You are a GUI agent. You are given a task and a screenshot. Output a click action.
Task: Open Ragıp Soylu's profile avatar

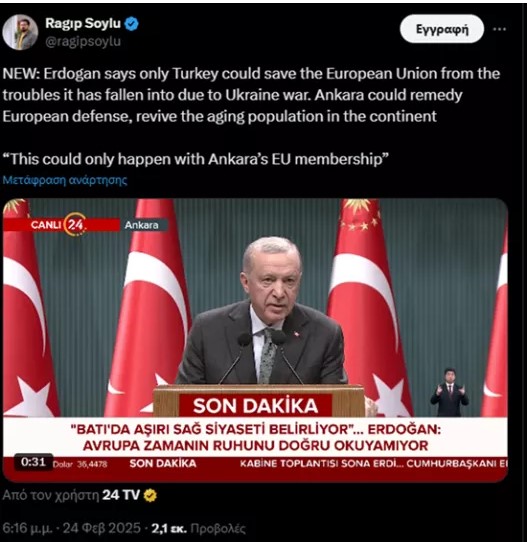(20, 32)
